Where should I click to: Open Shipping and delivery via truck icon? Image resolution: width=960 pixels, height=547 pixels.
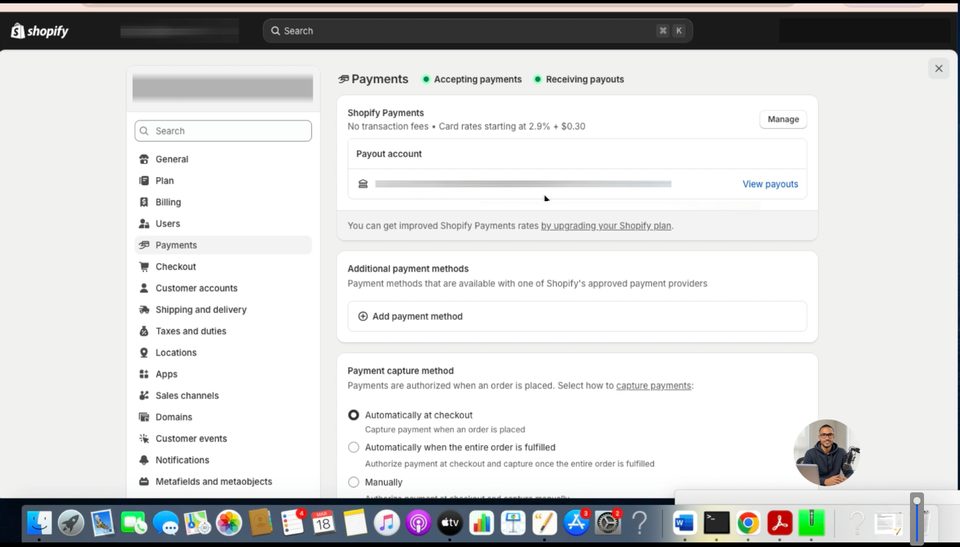click(144, 309)
